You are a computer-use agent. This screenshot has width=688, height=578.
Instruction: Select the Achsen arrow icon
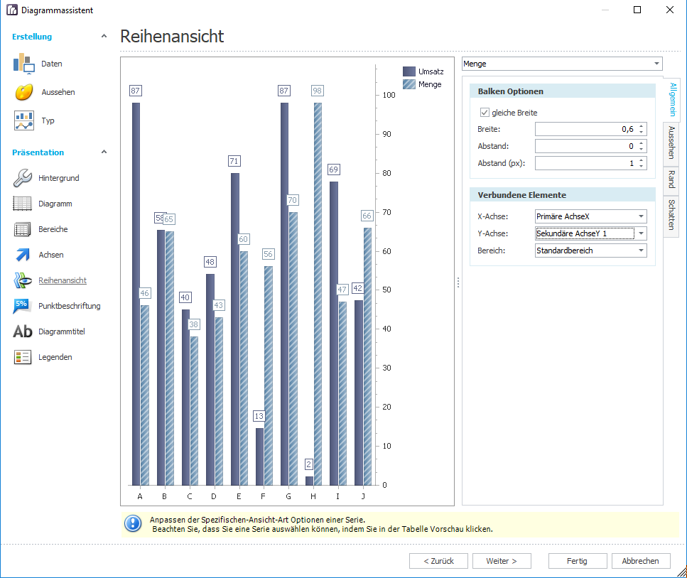click(22, 255)
